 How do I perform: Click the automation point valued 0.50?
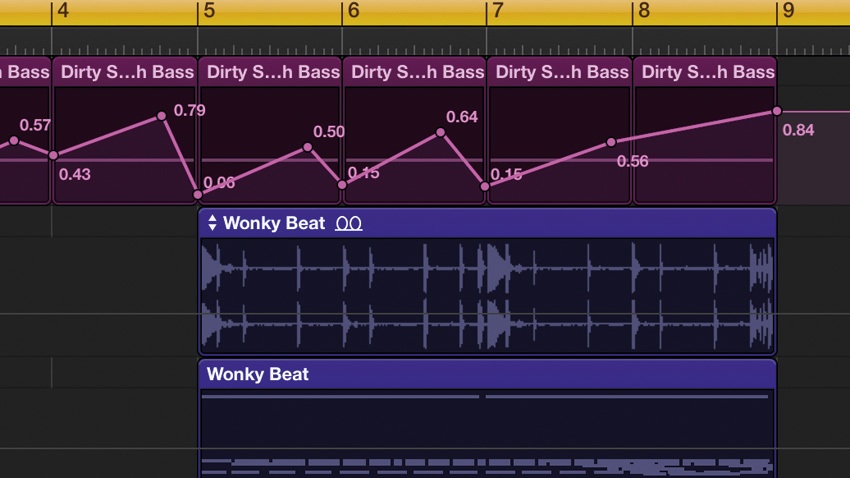(307, 147)
